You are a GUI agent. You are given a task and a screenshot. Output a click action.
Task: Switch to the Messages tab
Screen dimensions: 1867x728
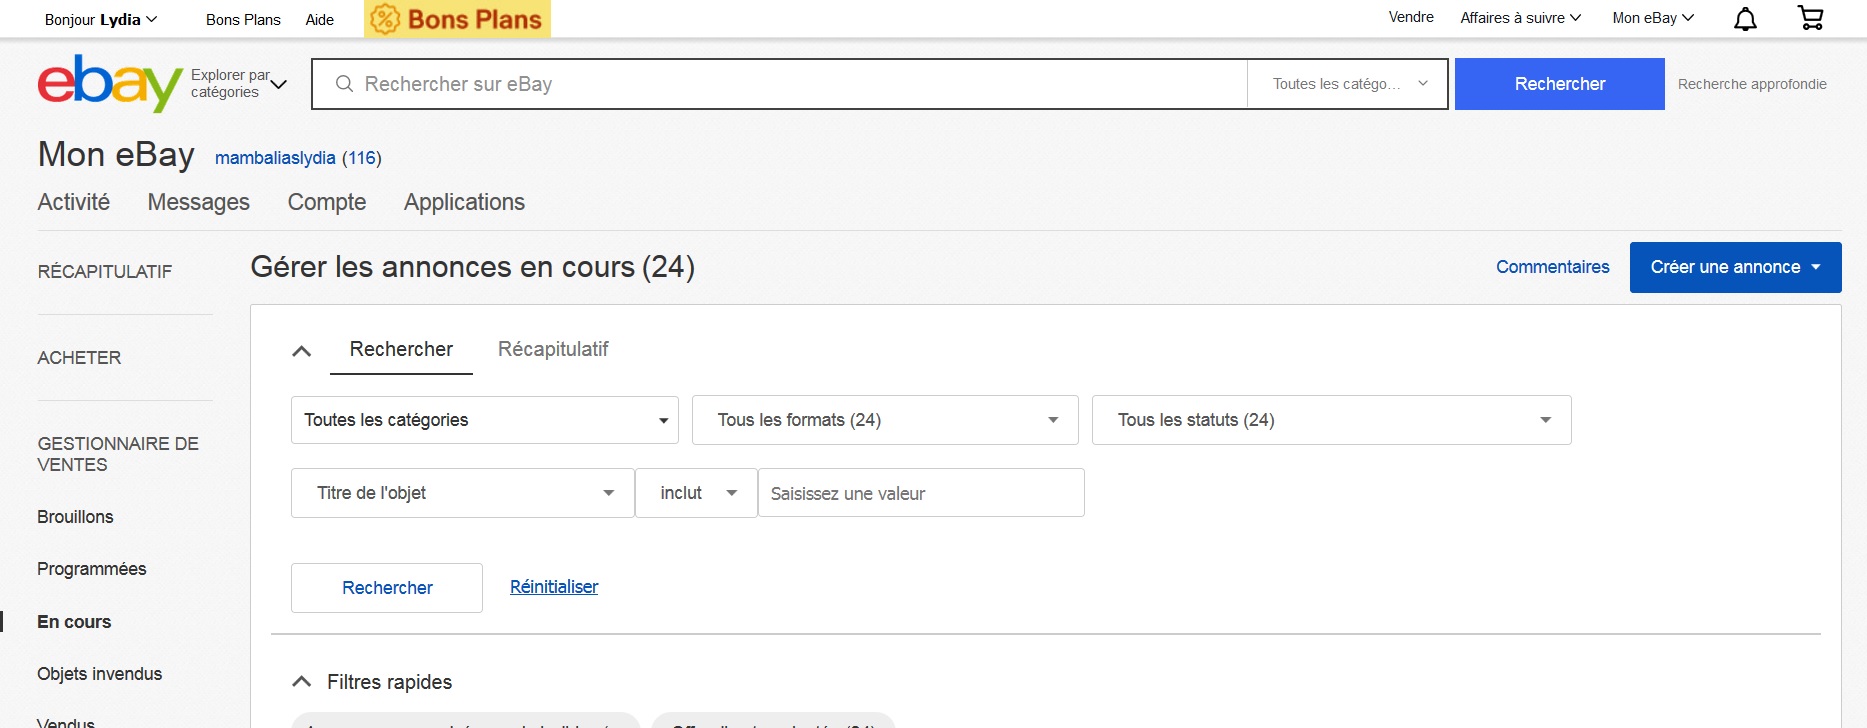click(199, 202)
